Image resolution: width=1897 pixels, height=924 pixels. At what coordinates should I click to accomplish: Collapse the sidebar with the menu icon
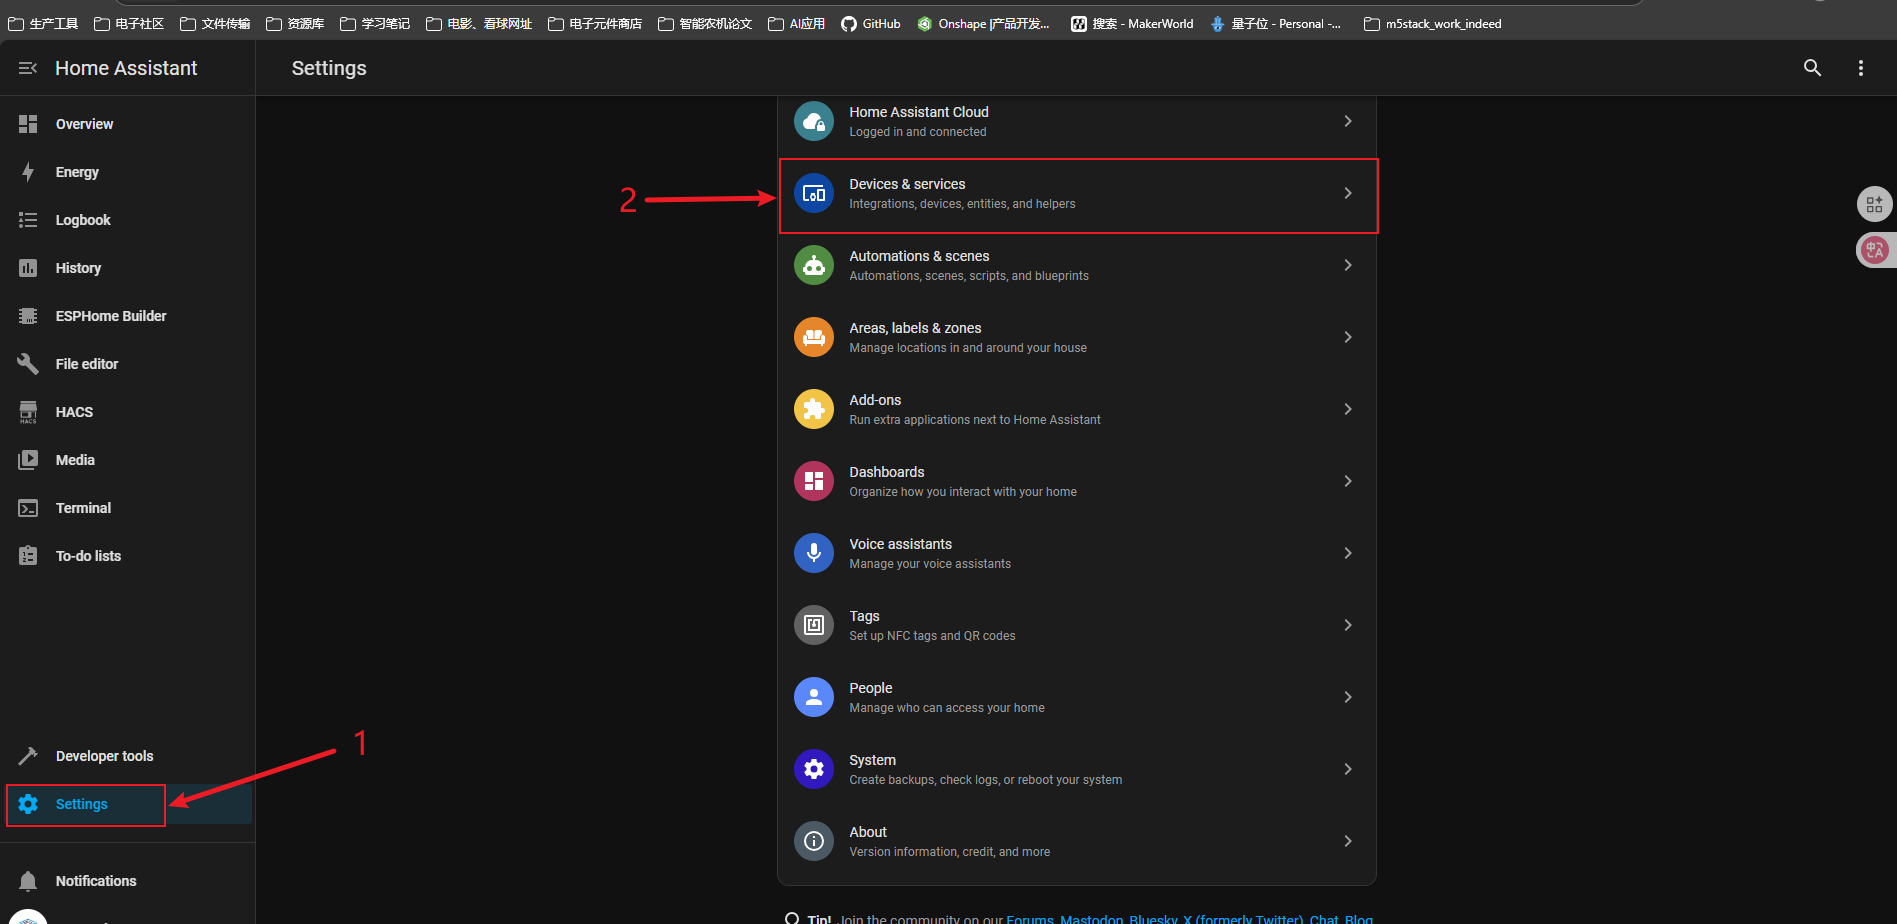tap(28, 68)
